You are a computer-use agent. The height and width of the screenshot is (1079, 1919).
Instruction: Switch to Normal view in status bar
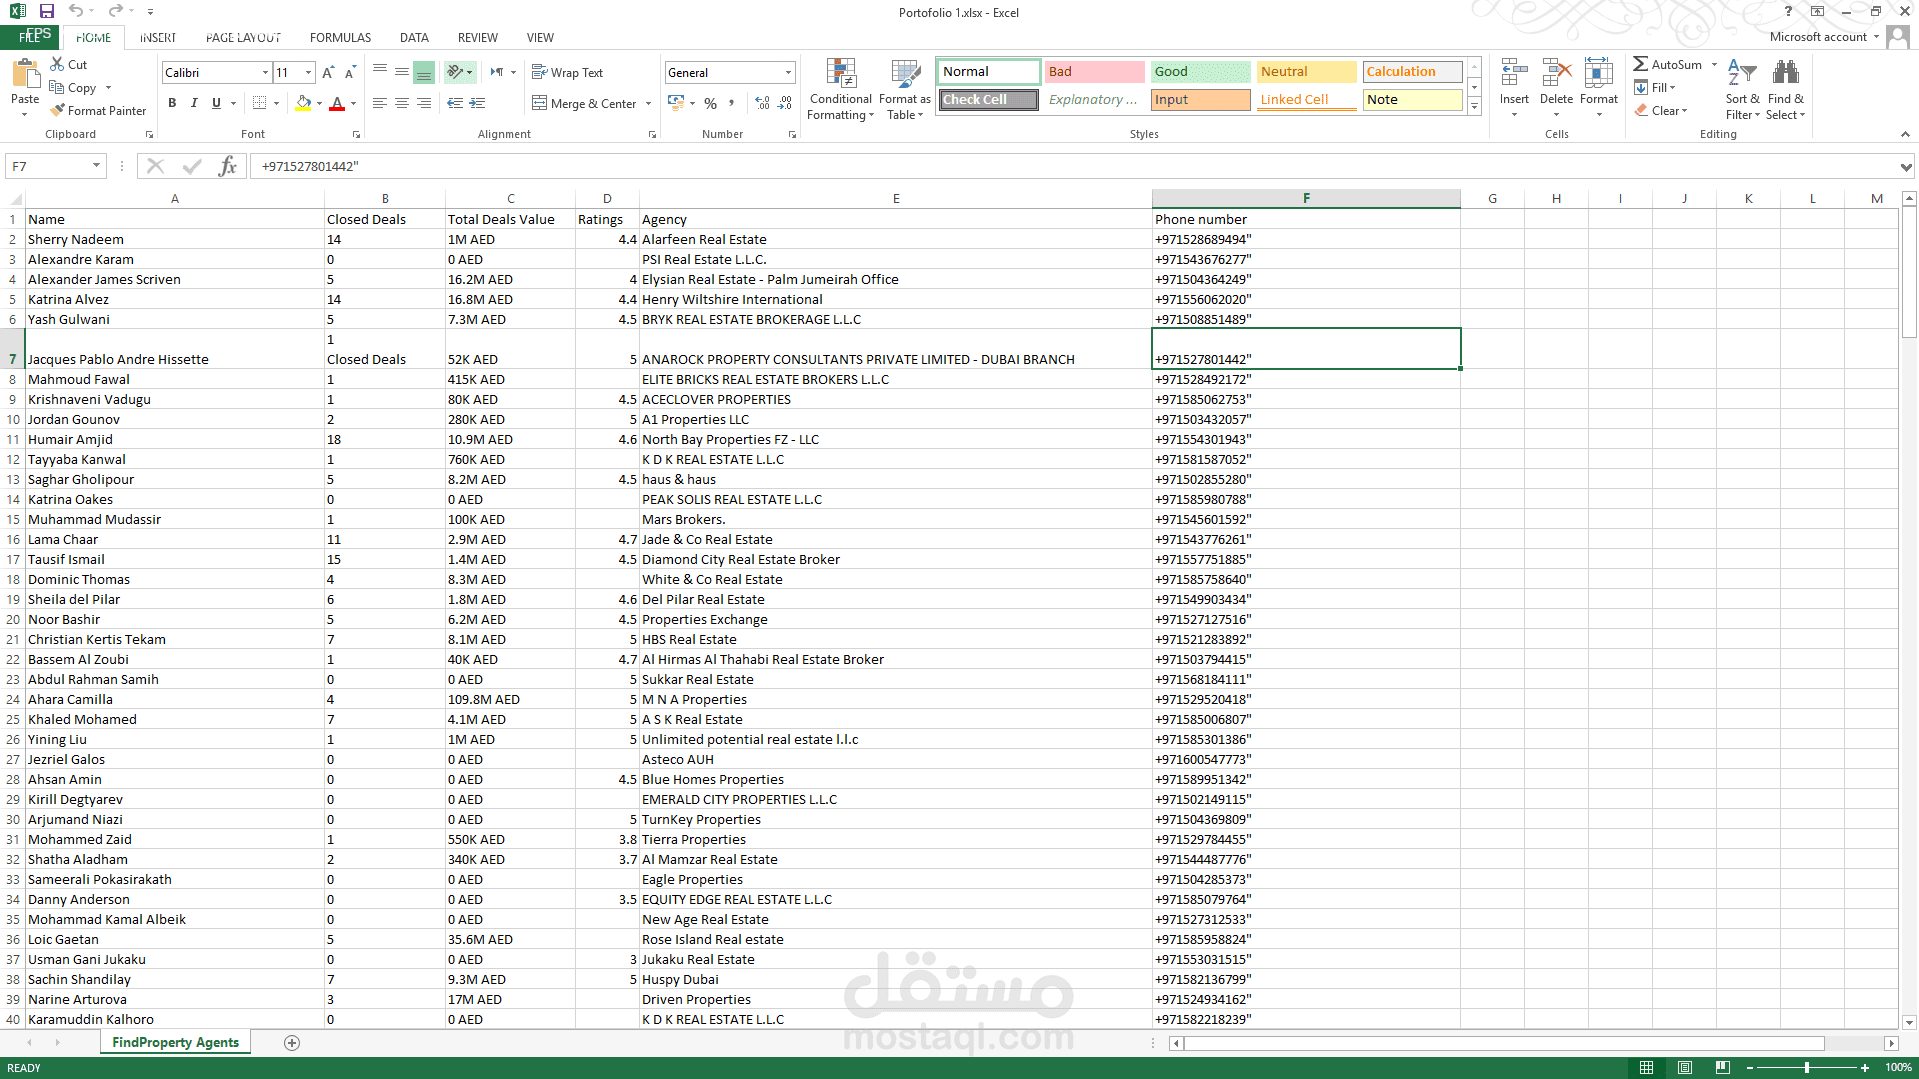(x=1646, y=1068)
